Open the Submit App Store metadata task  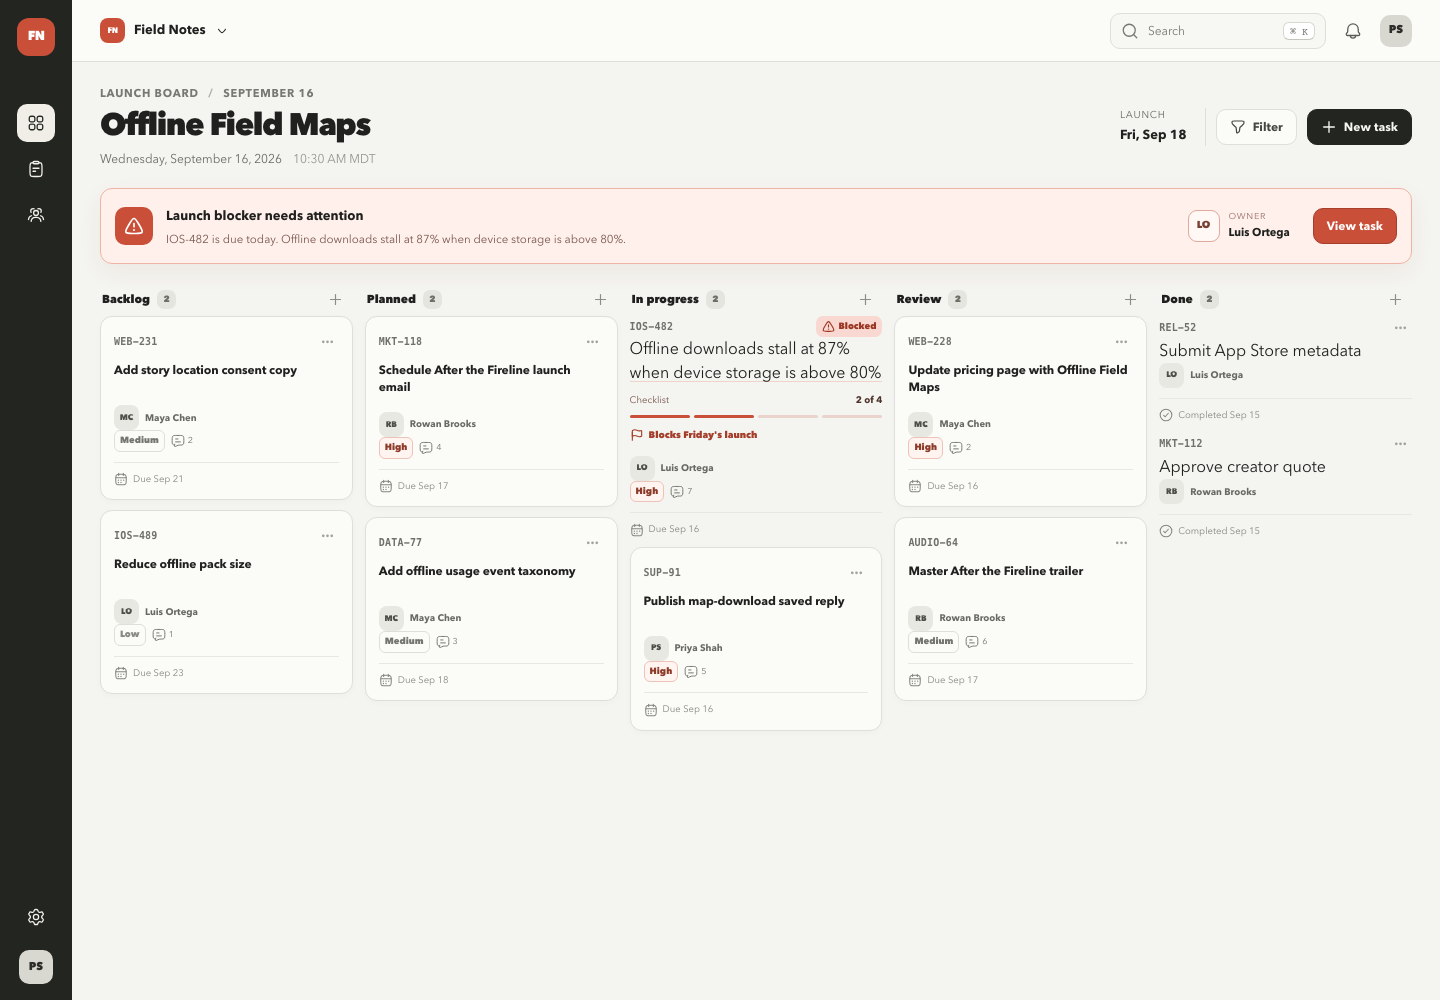click(1260, 351)
